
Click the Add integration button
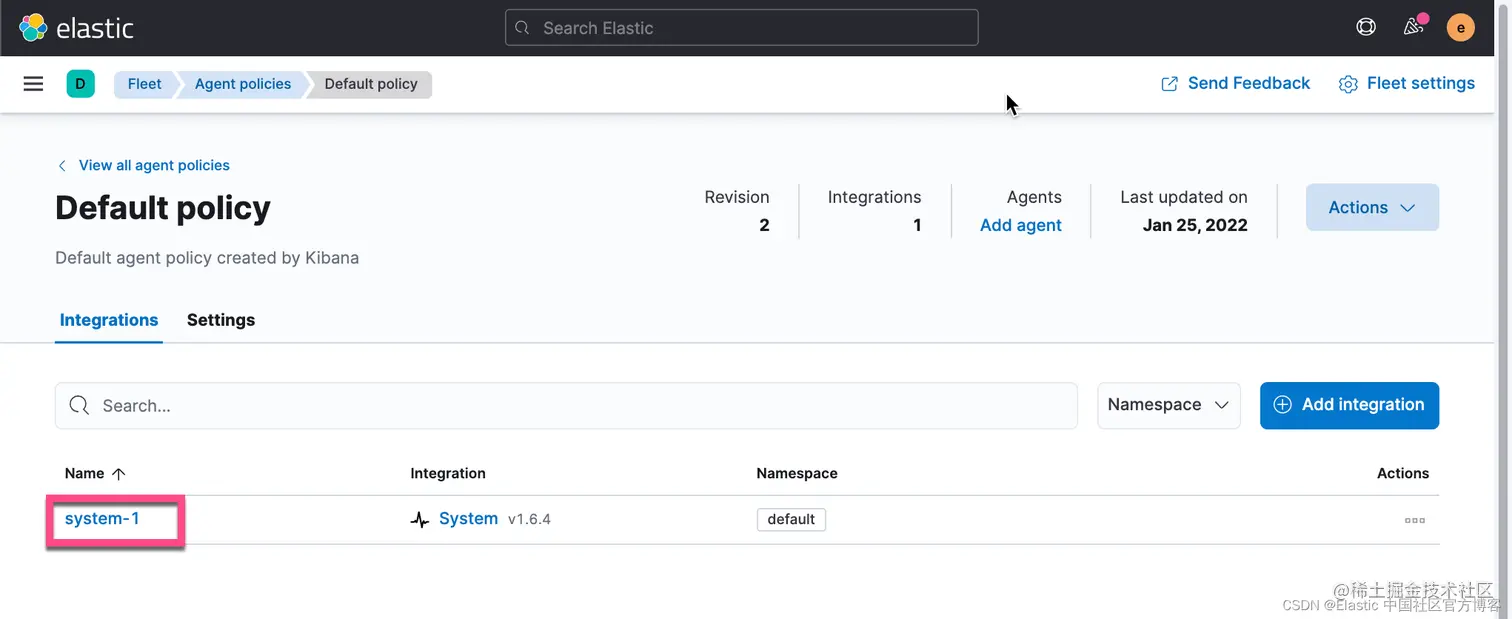point(1348,405)
